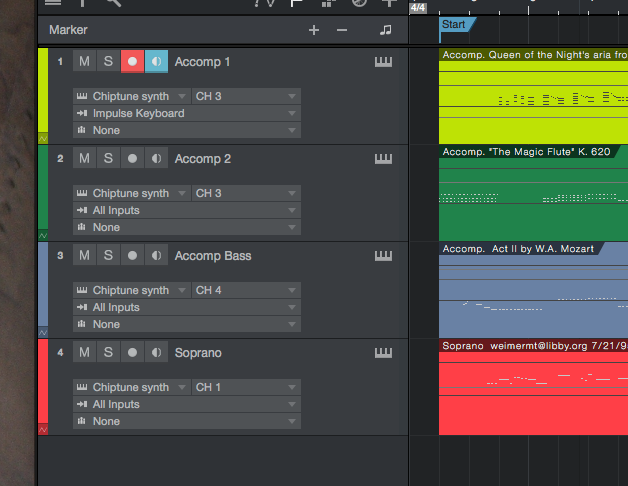This screenshot has width=628, height=486.
Task: Solo the Accomp Bass track
Action: (108, 255)
